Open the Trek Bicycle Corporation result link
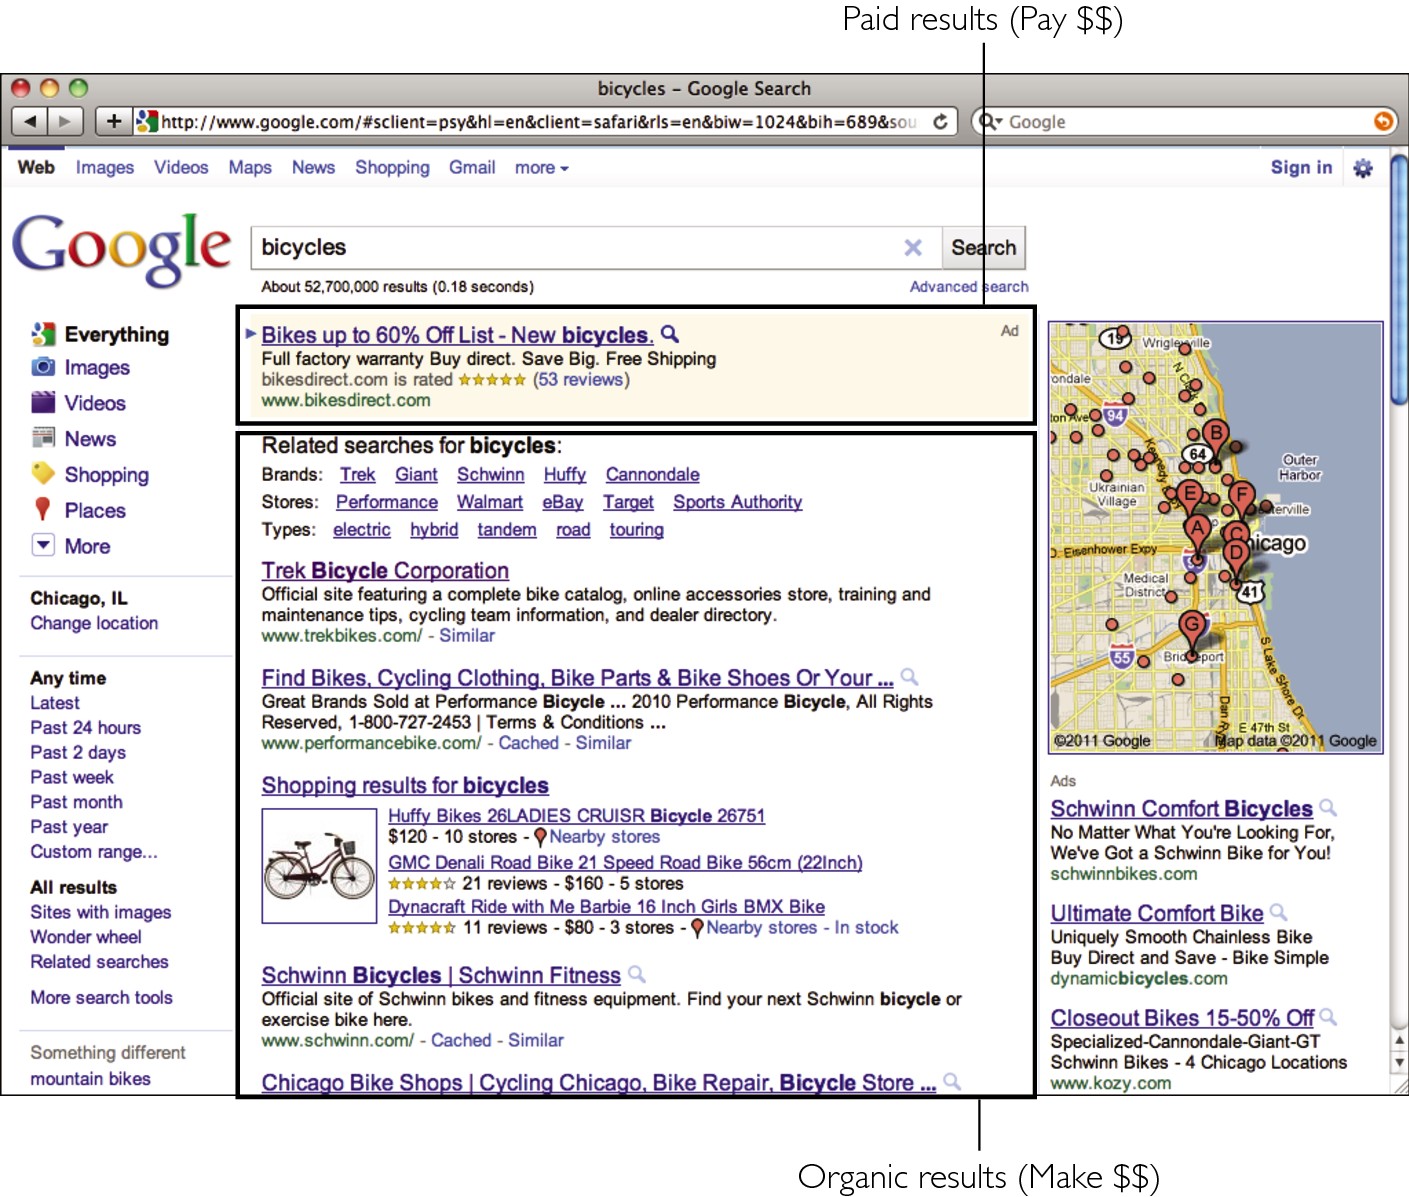 coord(385,570)
